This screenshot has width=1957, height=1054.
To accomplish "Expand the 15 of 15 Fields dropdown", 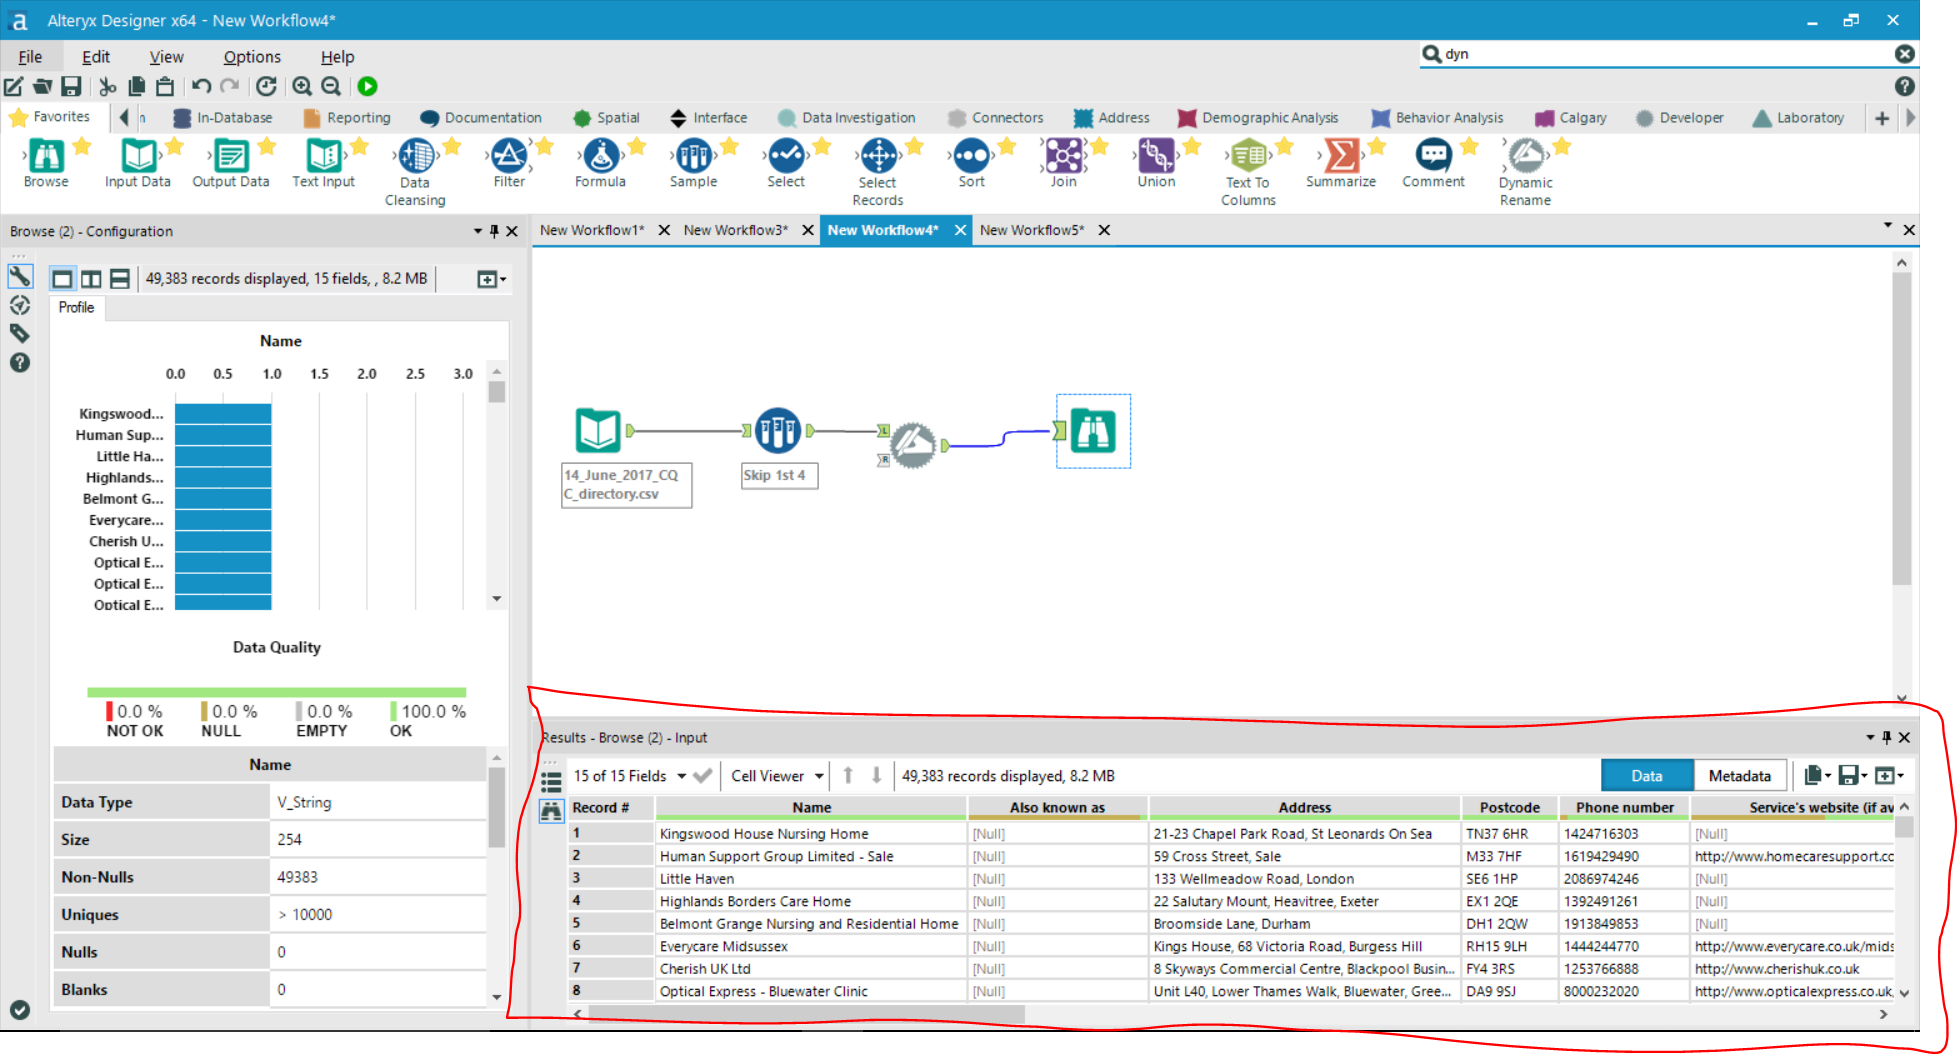I will [681, 776].
